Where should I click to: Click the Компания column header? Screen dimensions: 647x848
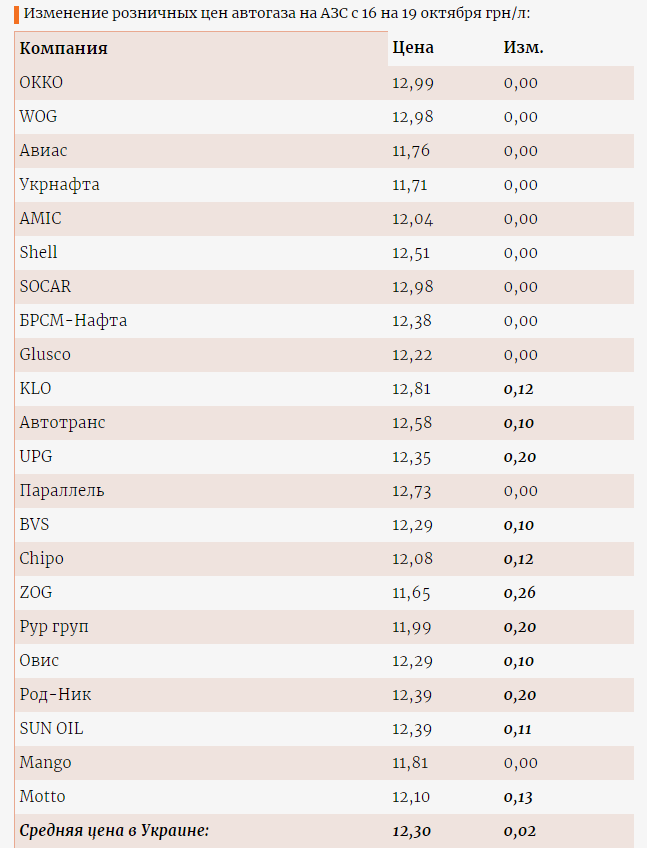[x=64, y=48]
